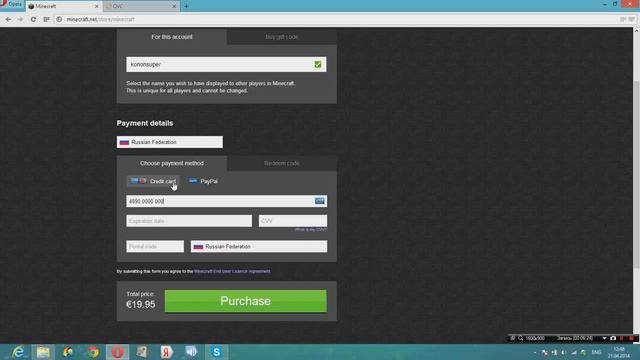The height and width of the screenshot is (360, 640).
Task: Click the kononsuper name field
Action: tap(226, 64)
